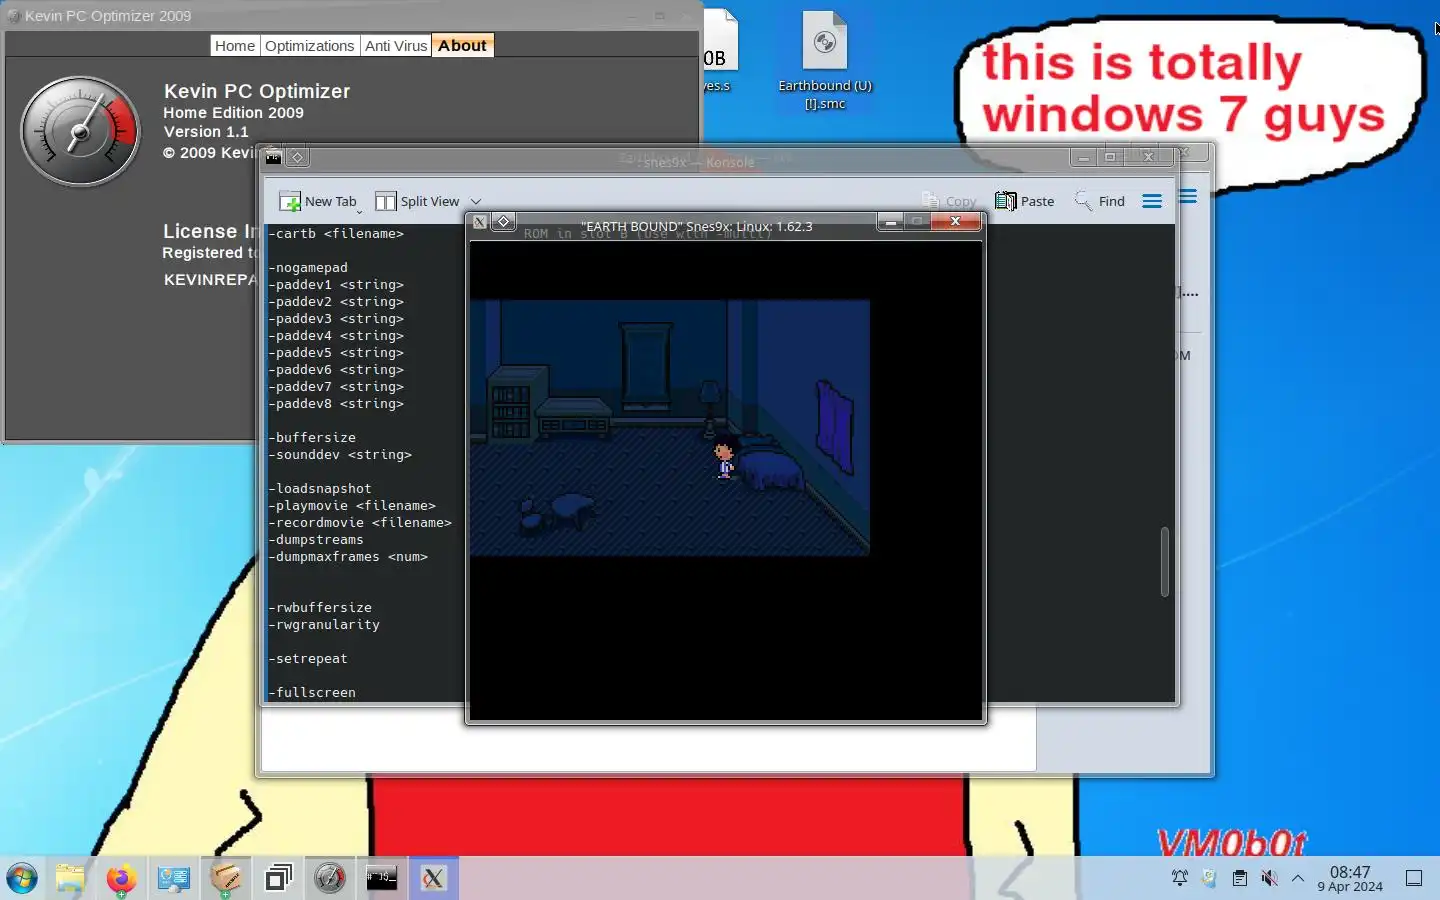Click the '-dumpstreams' terminal line
The height and width of the screenshot is (900, 1440).
pyautogui.click(x=316, y=539)
